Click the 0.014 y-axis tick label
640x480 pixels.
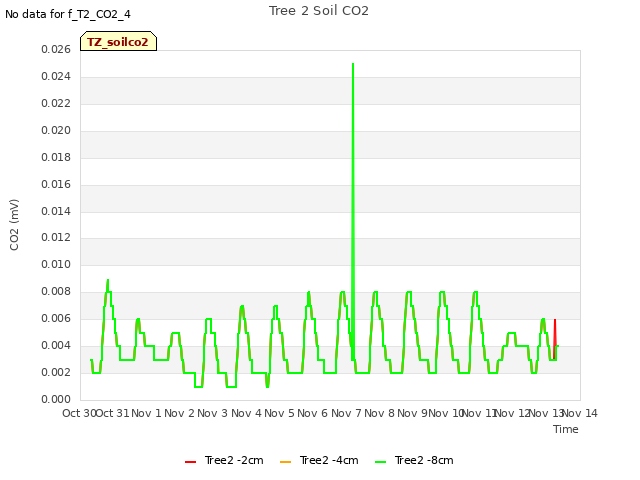pos(56,211)
